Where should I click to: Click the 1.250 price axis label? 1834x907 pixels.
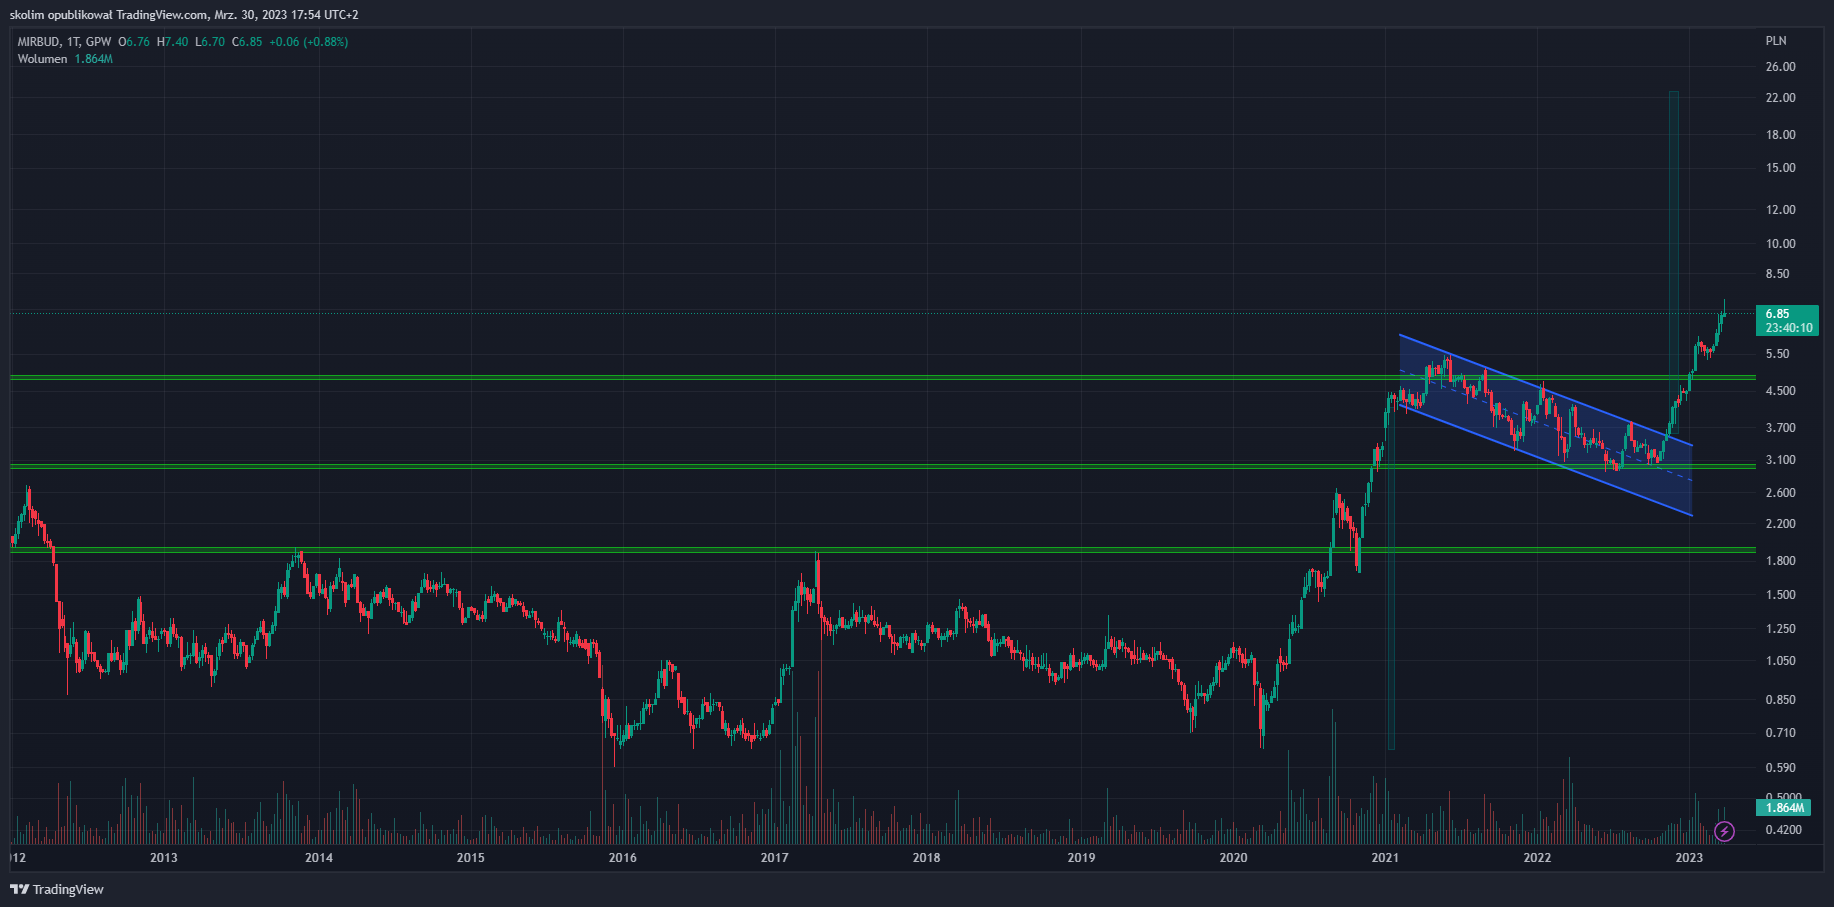coord(1780,629)
